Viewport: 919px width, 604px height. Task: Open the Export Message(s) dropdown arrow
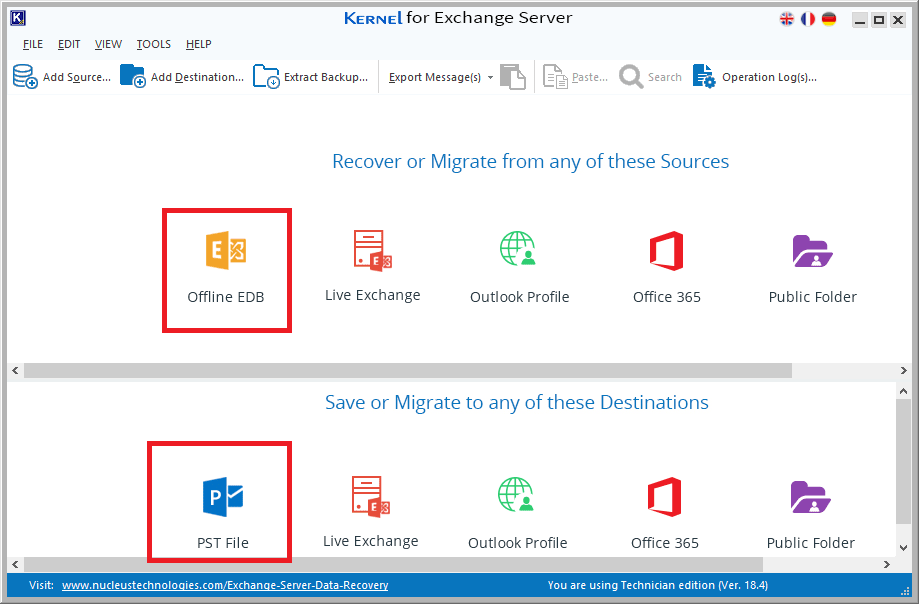coord(491,77)
